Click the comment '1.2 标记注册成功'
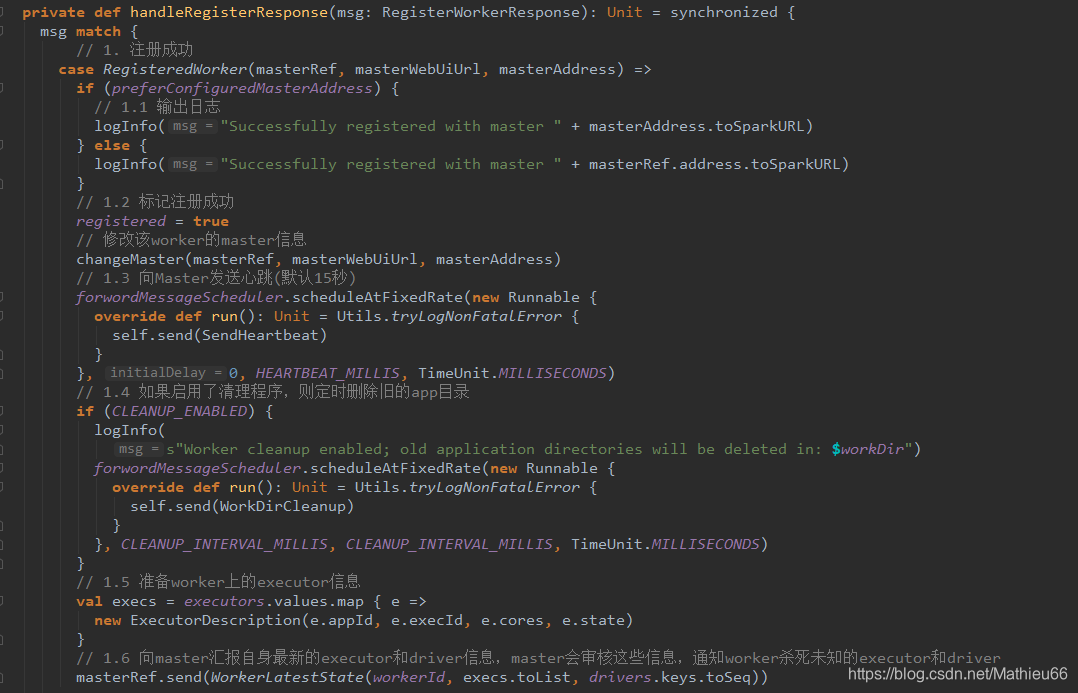This screenshot has width=1078, height=693. (x=155, y=202)
